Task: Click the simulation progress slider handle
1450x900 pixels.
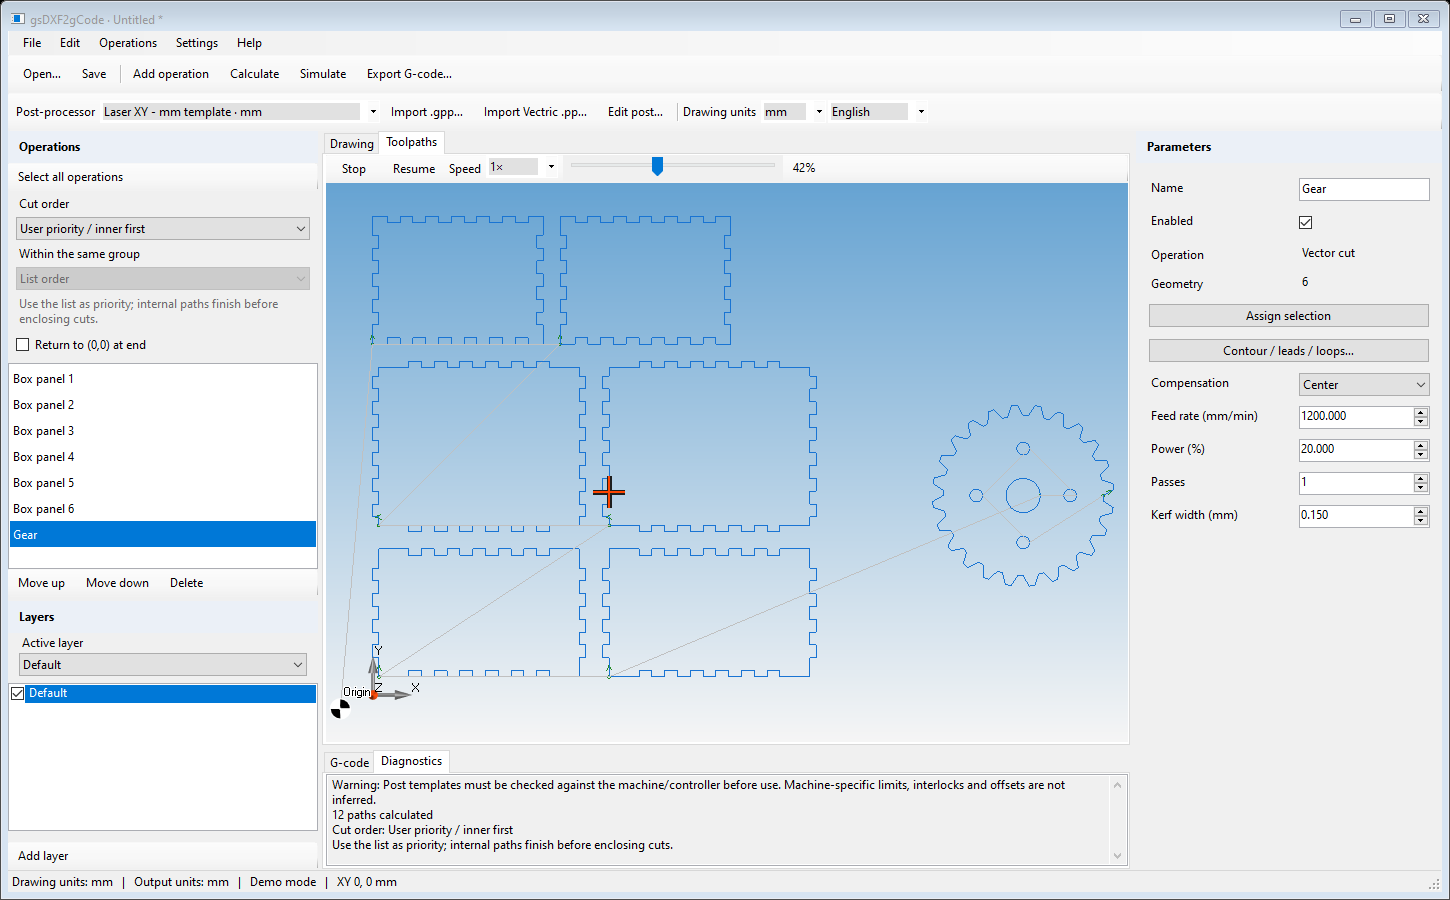Action: [x=657, y=166]
